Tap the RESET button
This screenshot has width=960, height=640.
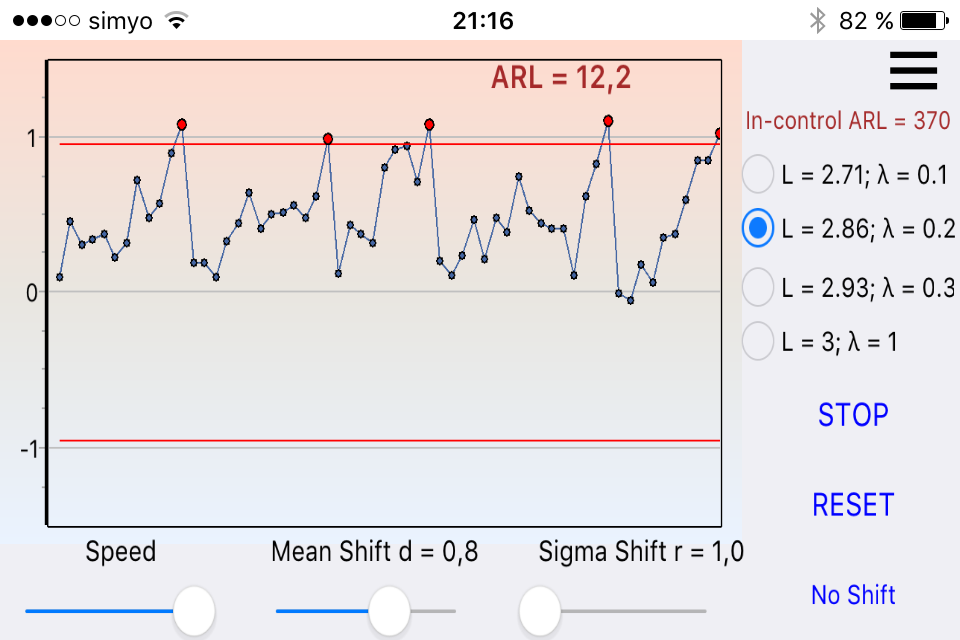[853, 505]
